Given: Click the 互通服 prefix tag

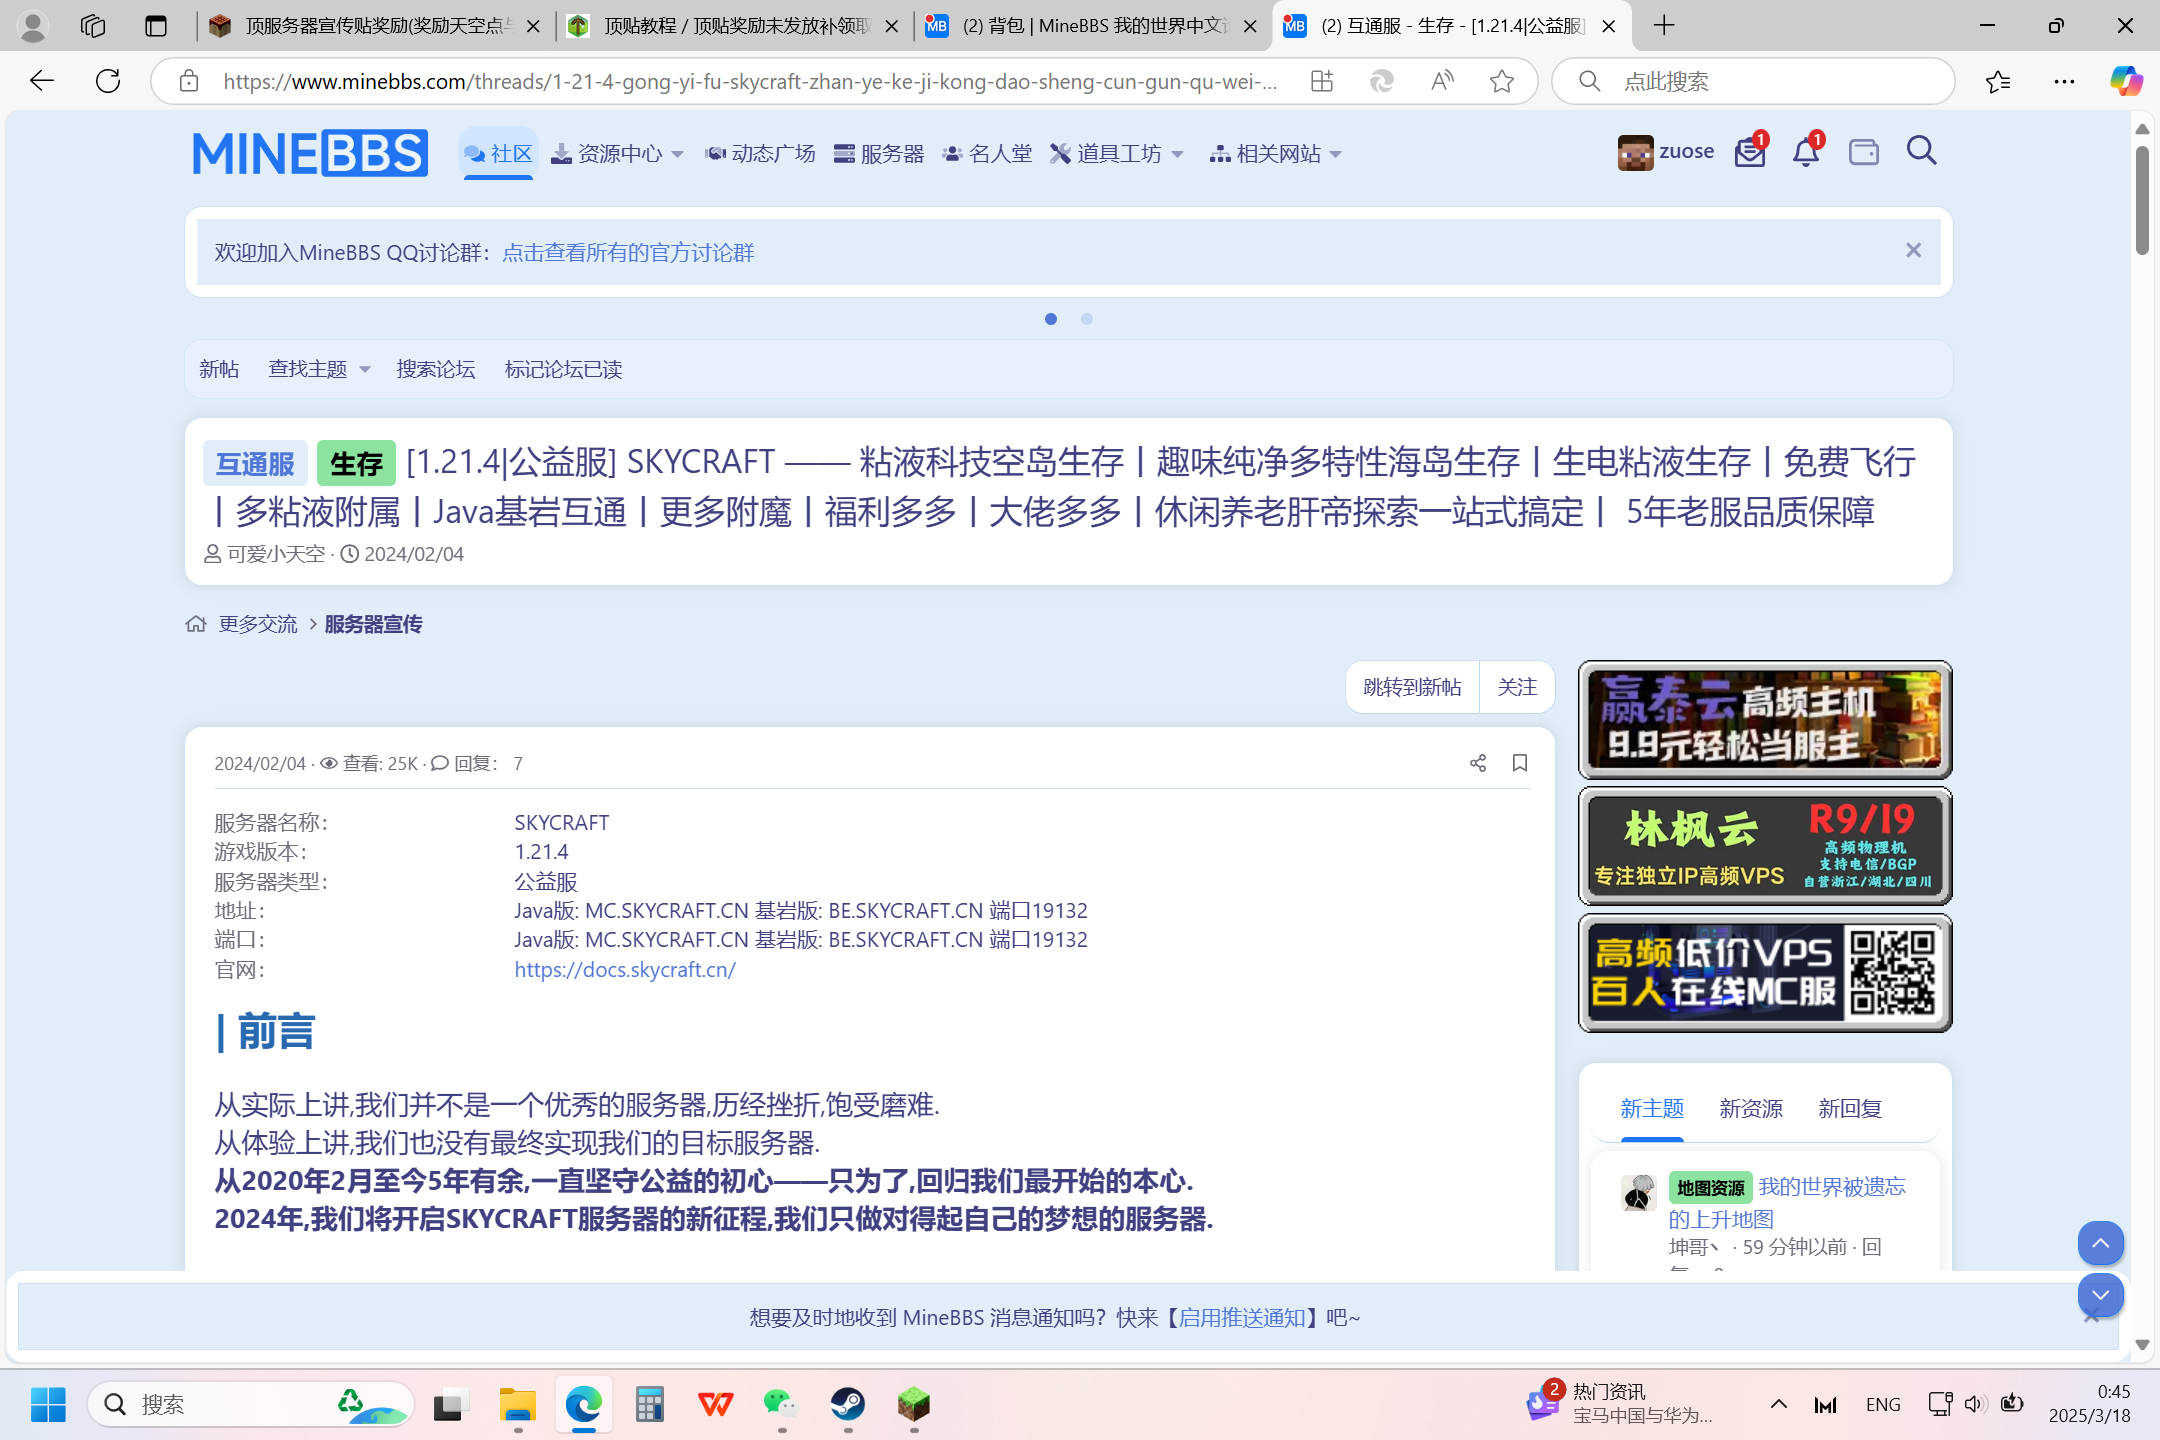Looking at the screenshot, I should [x=255, y=463].
